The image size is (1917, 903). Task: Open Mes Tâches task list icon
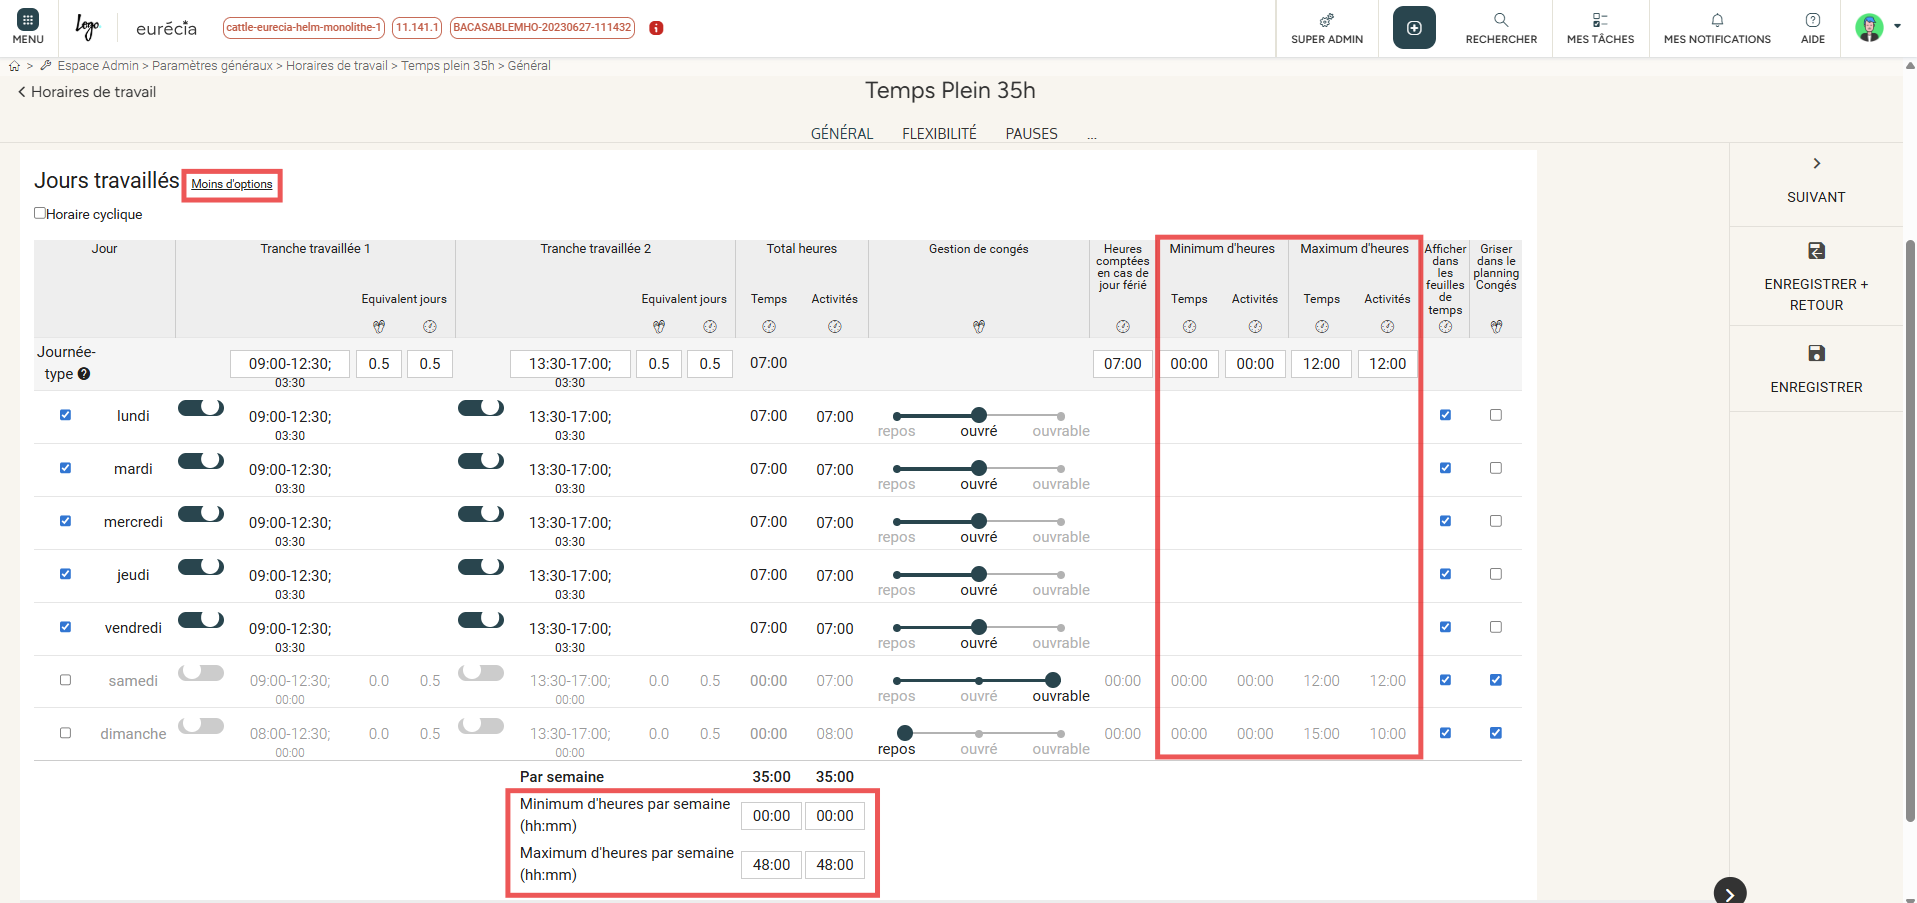click(1599, 21)
